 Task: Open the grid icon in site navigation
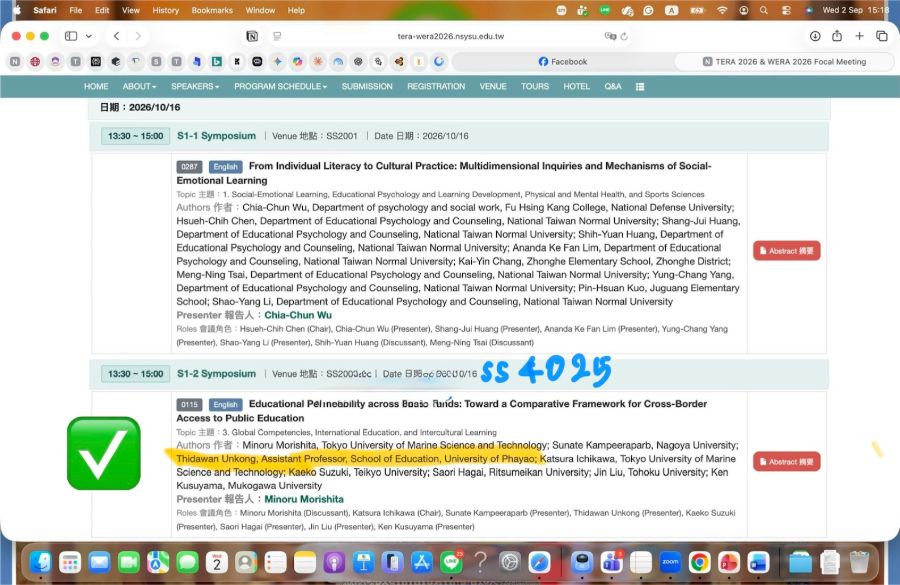[640, 87]
